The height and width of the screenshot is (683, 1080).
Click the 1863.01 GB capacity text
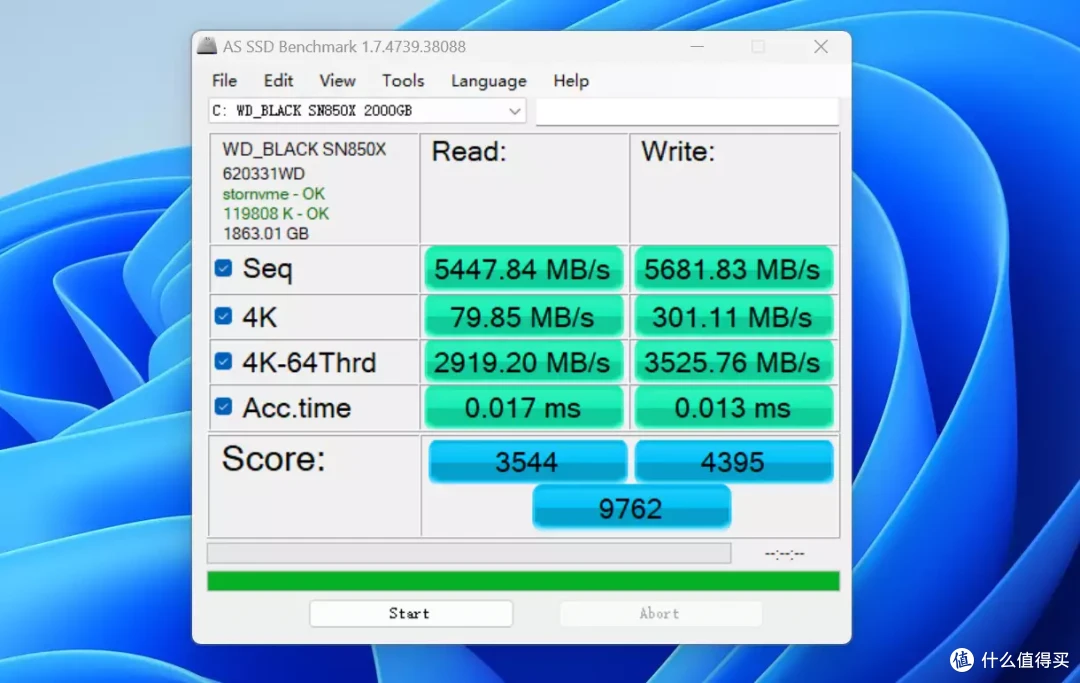coord(266,233)
